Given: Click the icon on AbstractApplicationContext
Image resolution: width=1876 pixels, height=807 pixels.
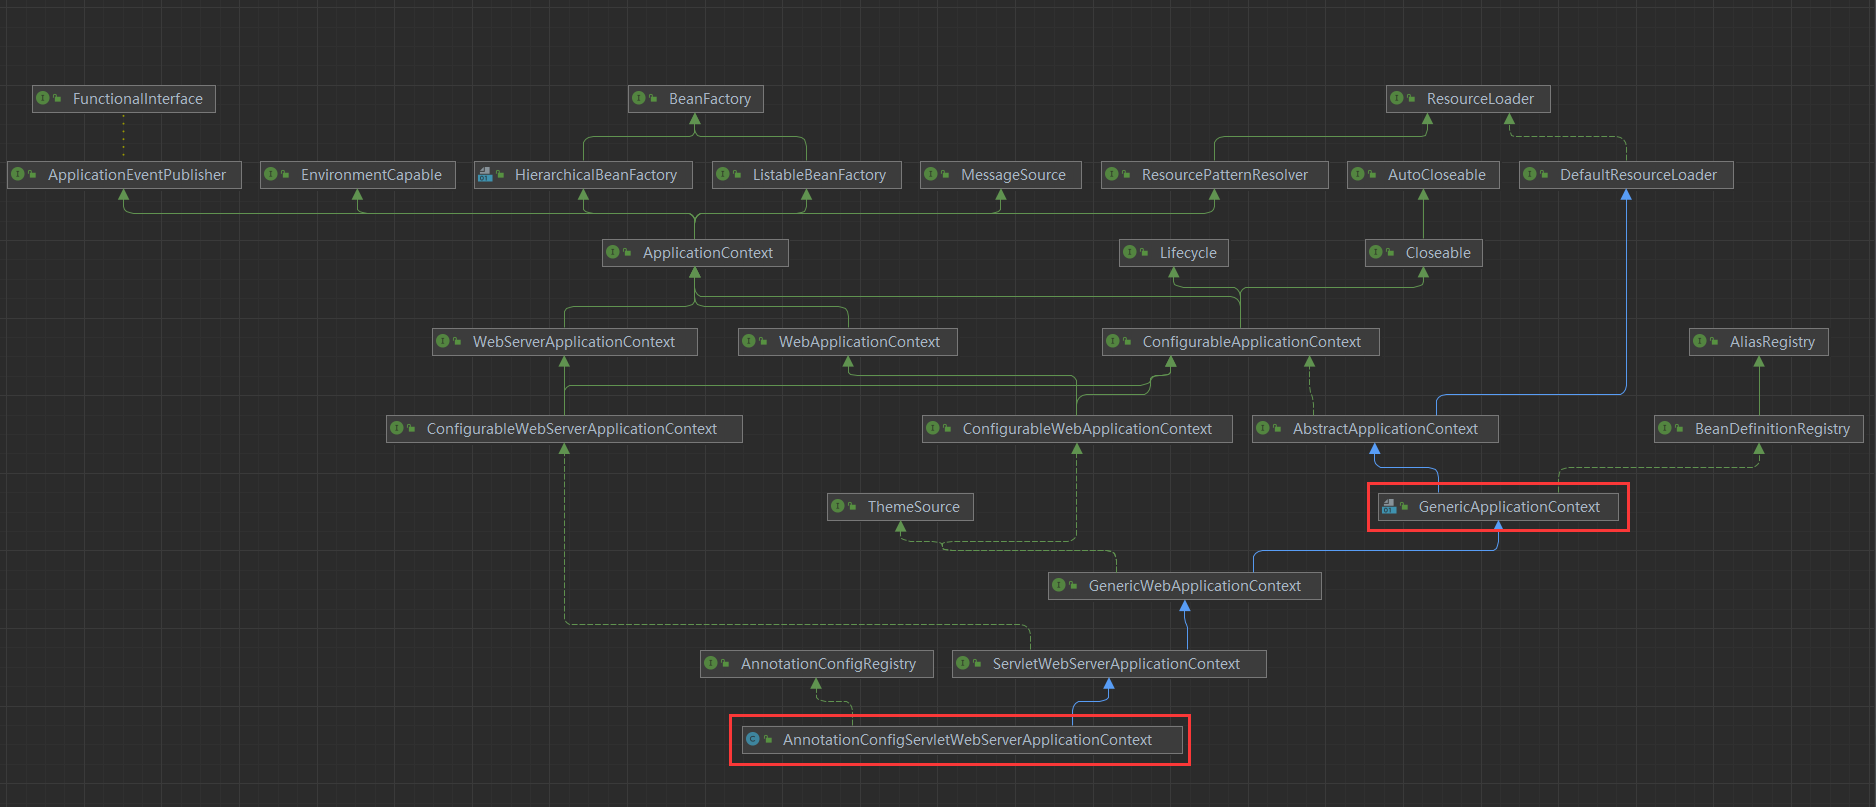Looking at the screenshot, I should 1263,428.
